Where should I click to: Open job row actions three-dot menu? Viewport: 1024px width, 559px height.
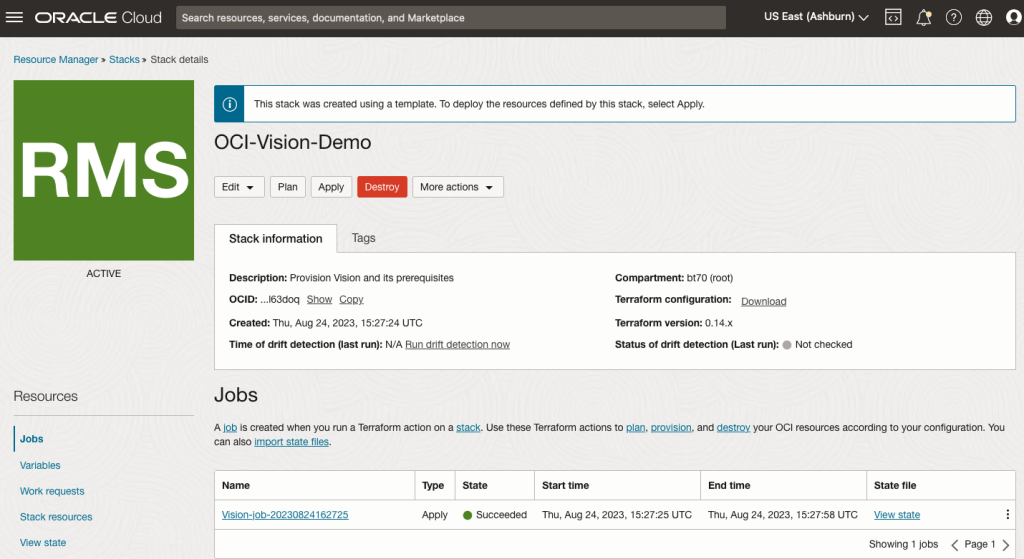point(1007,515)
